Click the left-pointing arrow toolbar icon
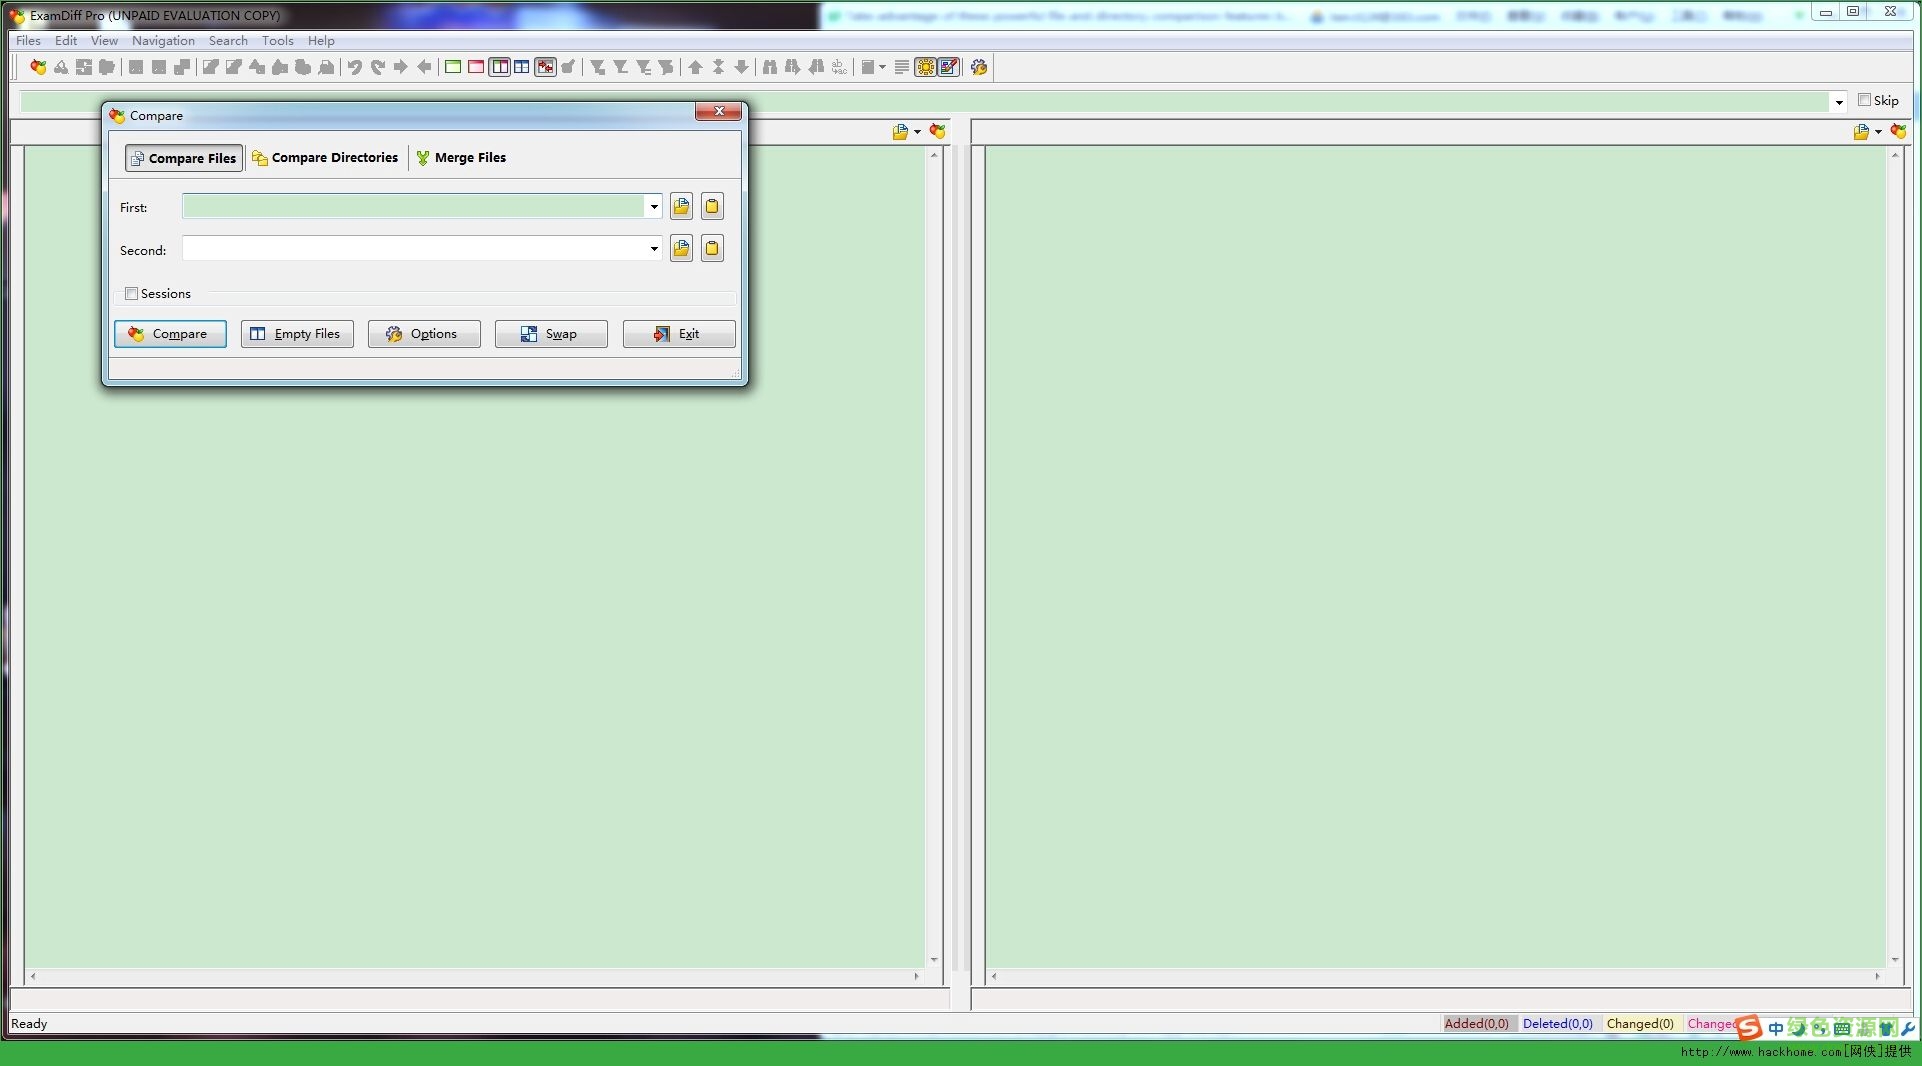This screenshot has height=1066, width=1922. (424, 67)
